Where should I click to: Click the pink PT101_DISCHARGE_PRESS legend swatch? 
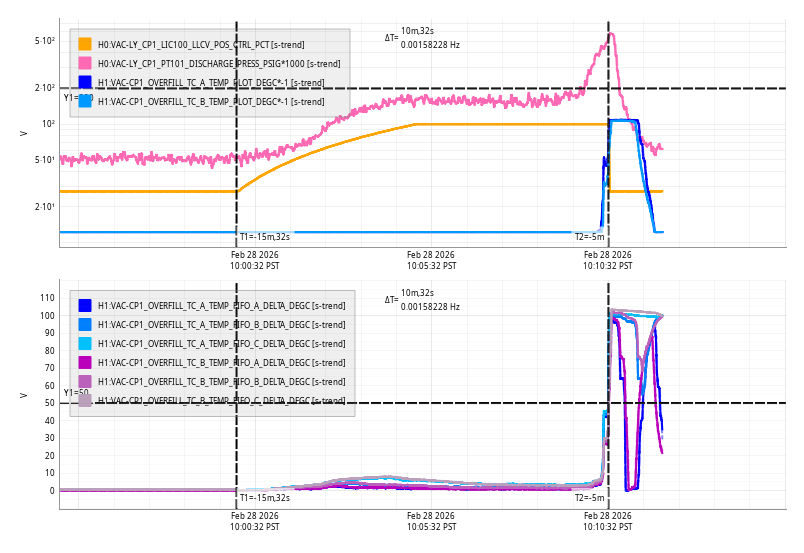tap(85, 64)
